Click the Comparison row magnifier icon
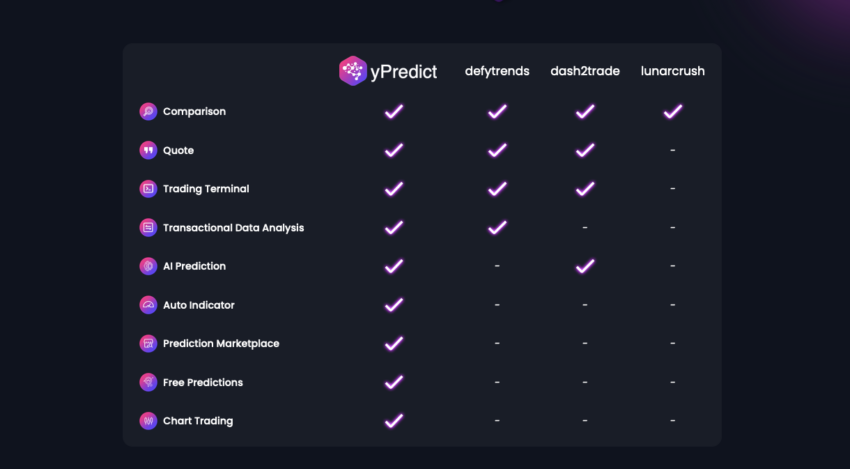Viewport: 850px width, 469px height. click(148, 112)
